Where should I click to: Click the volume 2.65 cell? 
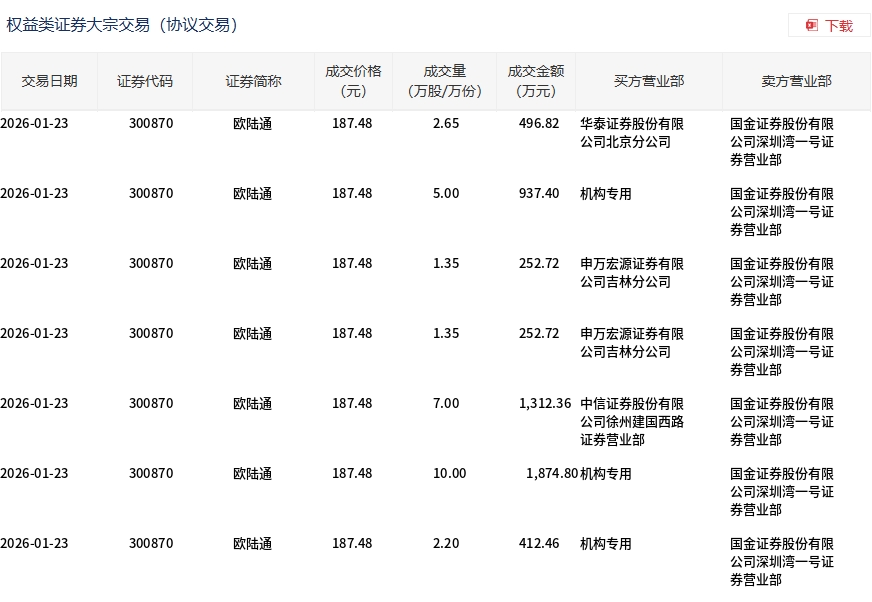[x=446, y=124]
